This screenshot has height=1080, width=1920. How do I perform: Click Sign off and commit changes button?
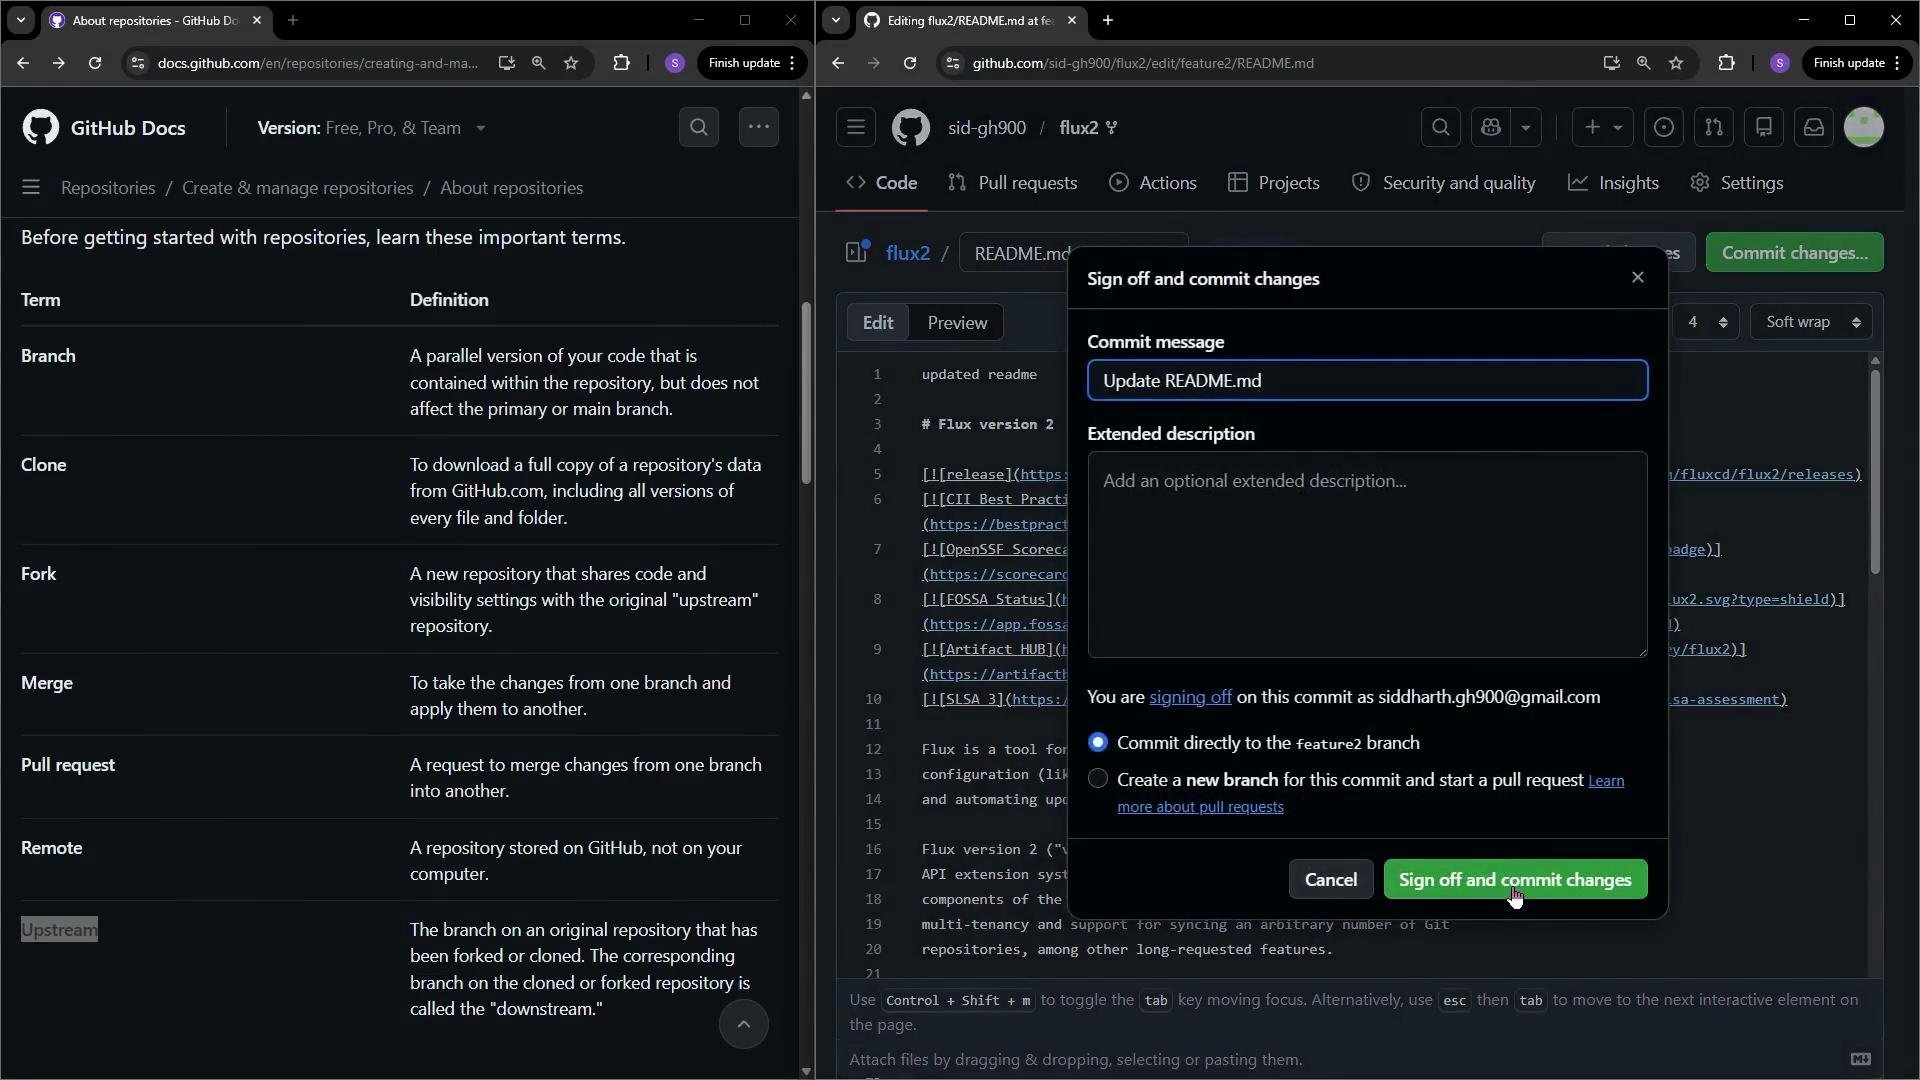pos(1515,880)
